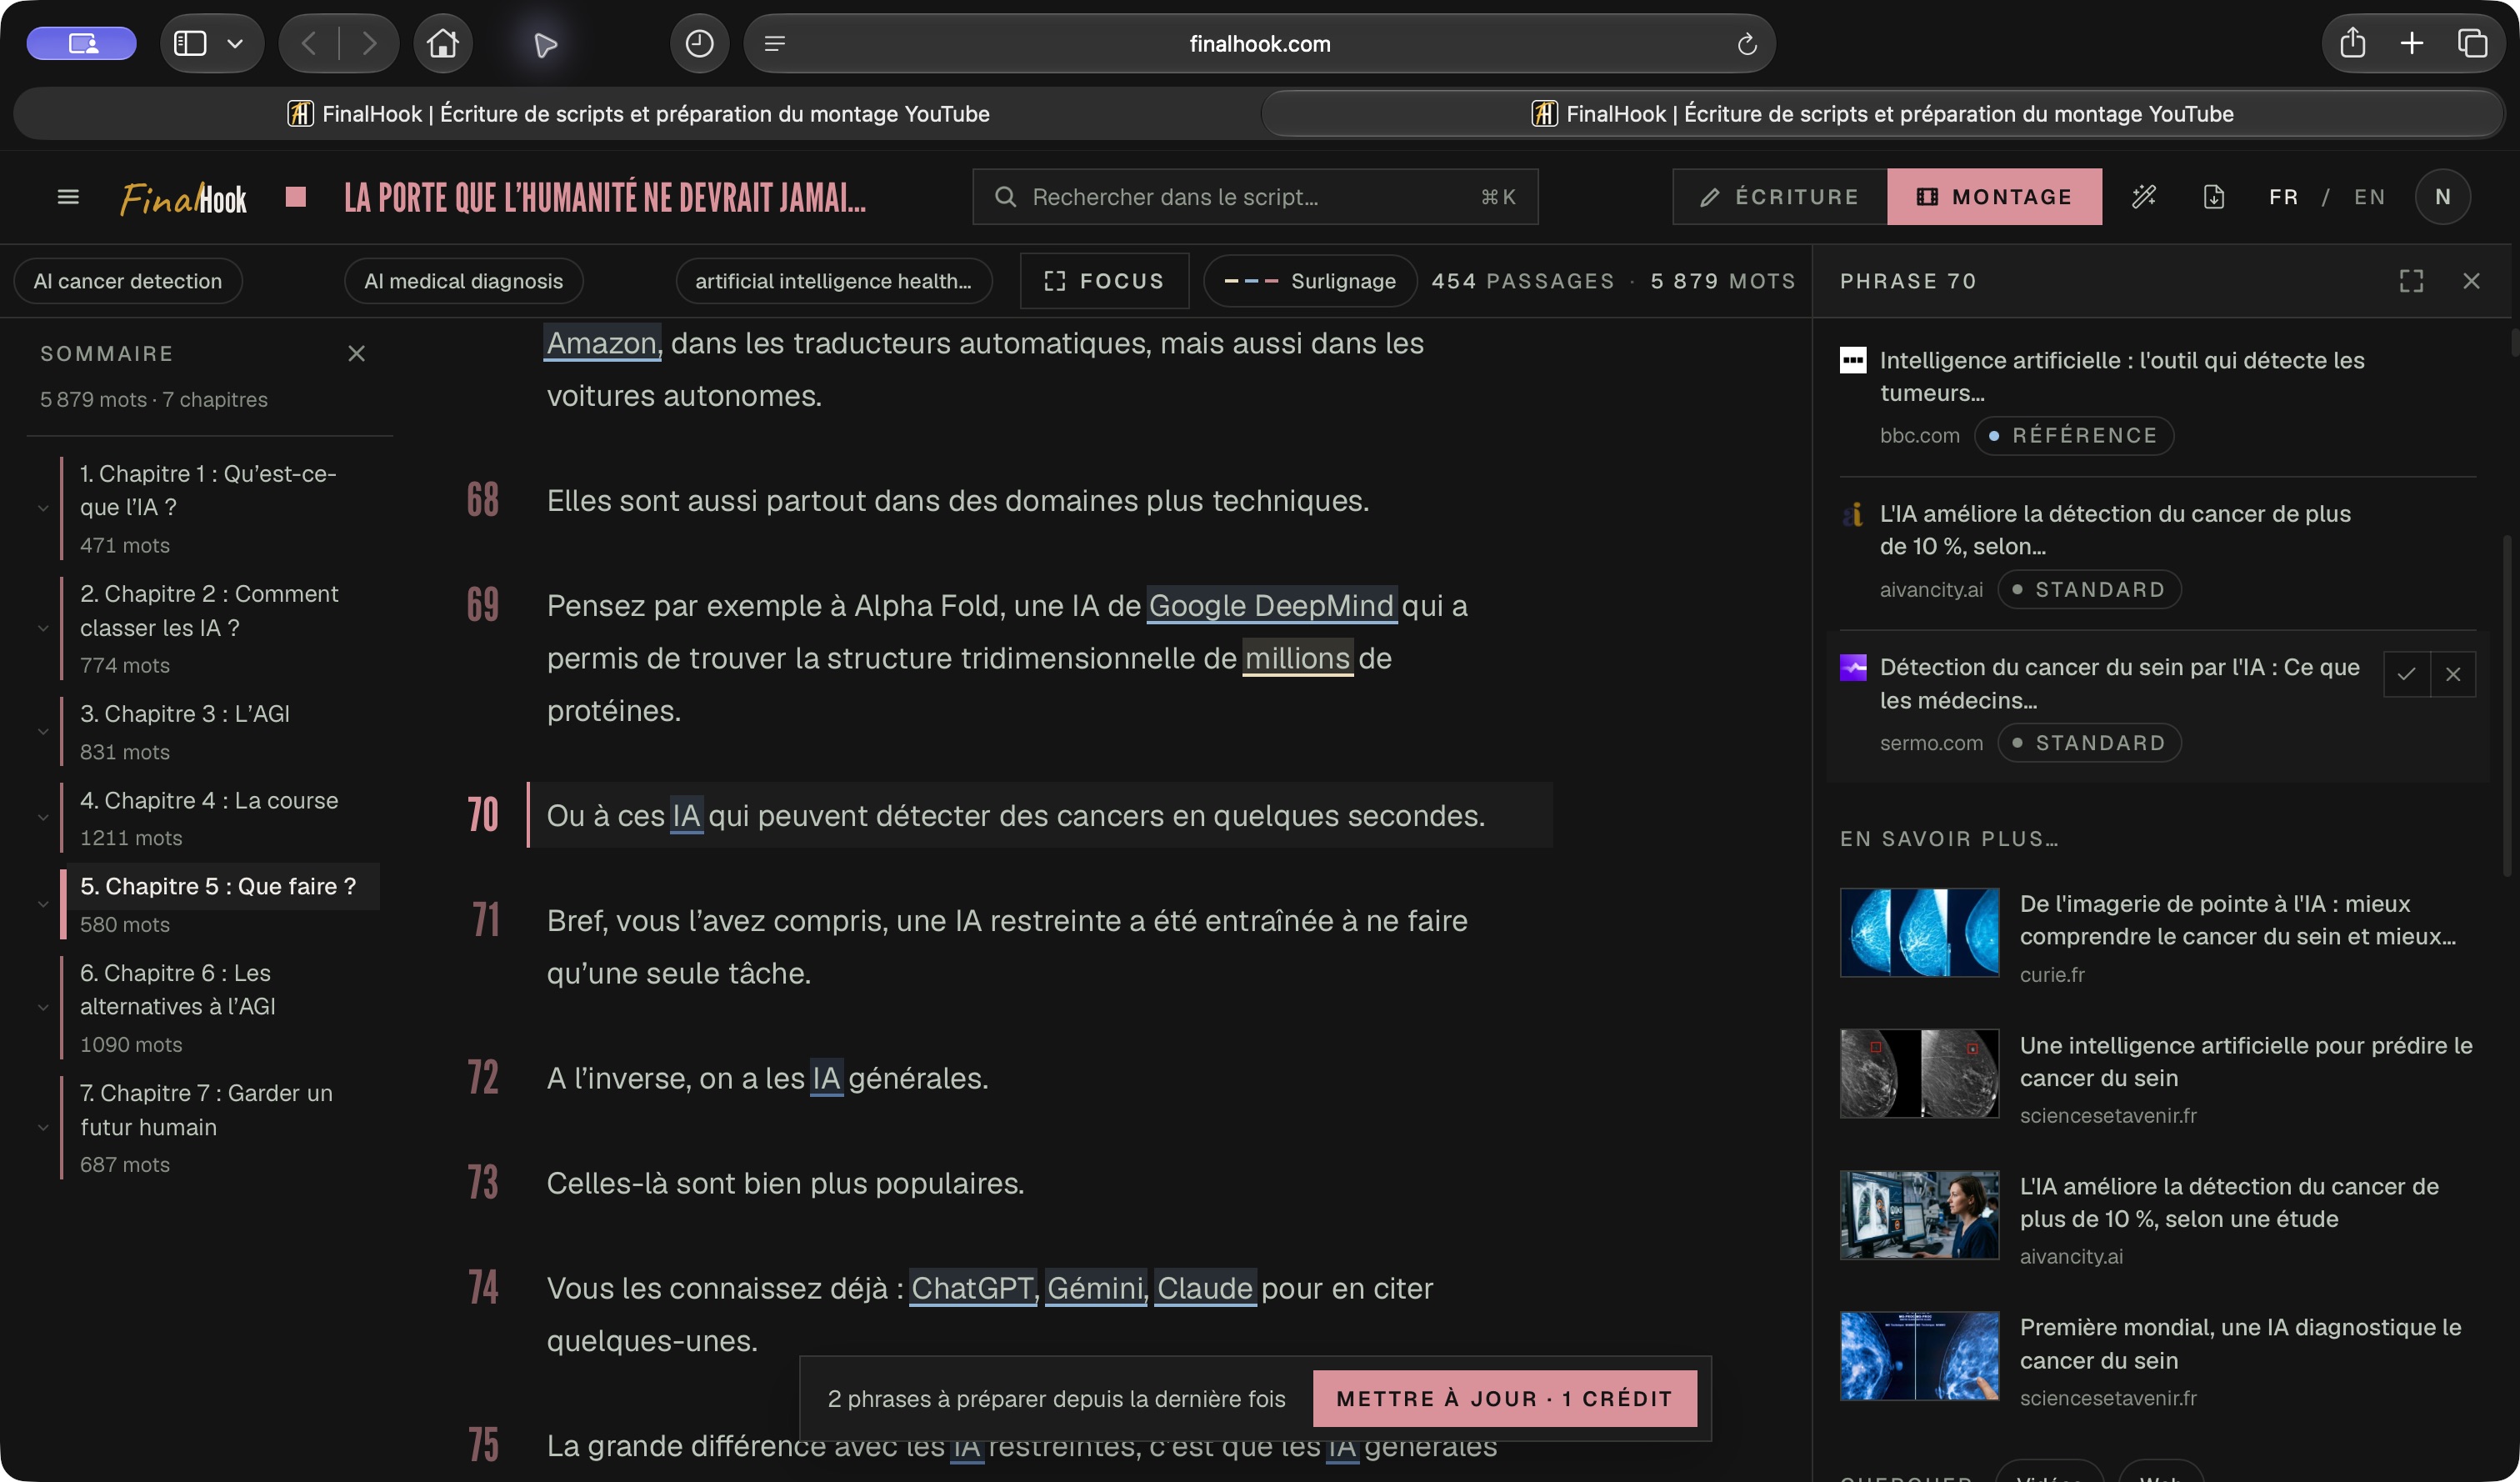The image size is (2520, 1482).
Task: Expand the Phrase 70 panel to fullscreen
Action: pyautogui.click(x=2411, y=281)
